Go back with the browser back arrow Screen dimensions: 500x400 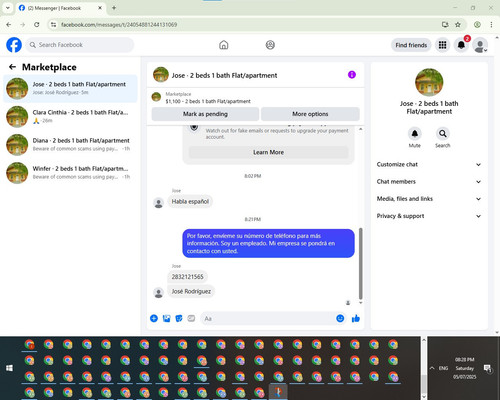pyautogui.click(x=9, y=24)
